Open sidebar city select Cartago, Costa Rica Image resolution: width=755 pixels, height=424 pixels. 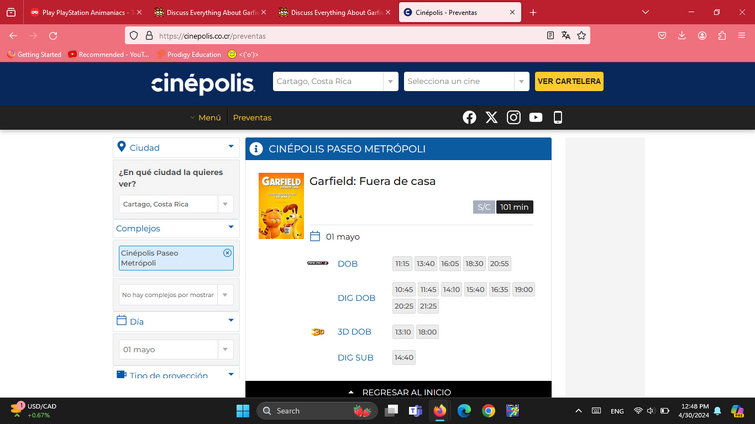tap(176, 204)
